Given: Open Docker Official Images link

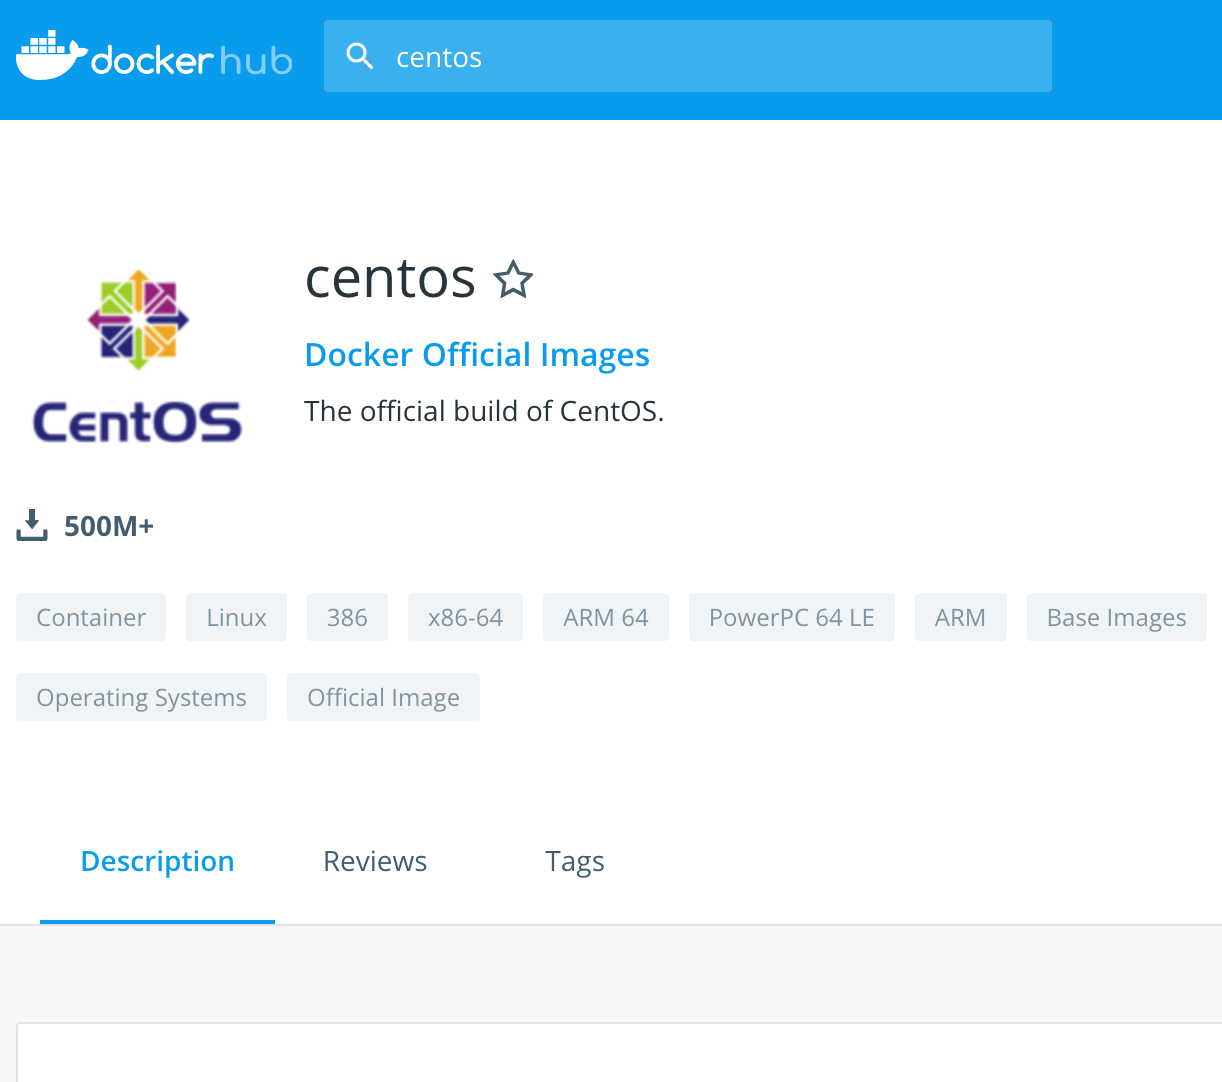Looking at the screenshot, I should click(477, 354).
